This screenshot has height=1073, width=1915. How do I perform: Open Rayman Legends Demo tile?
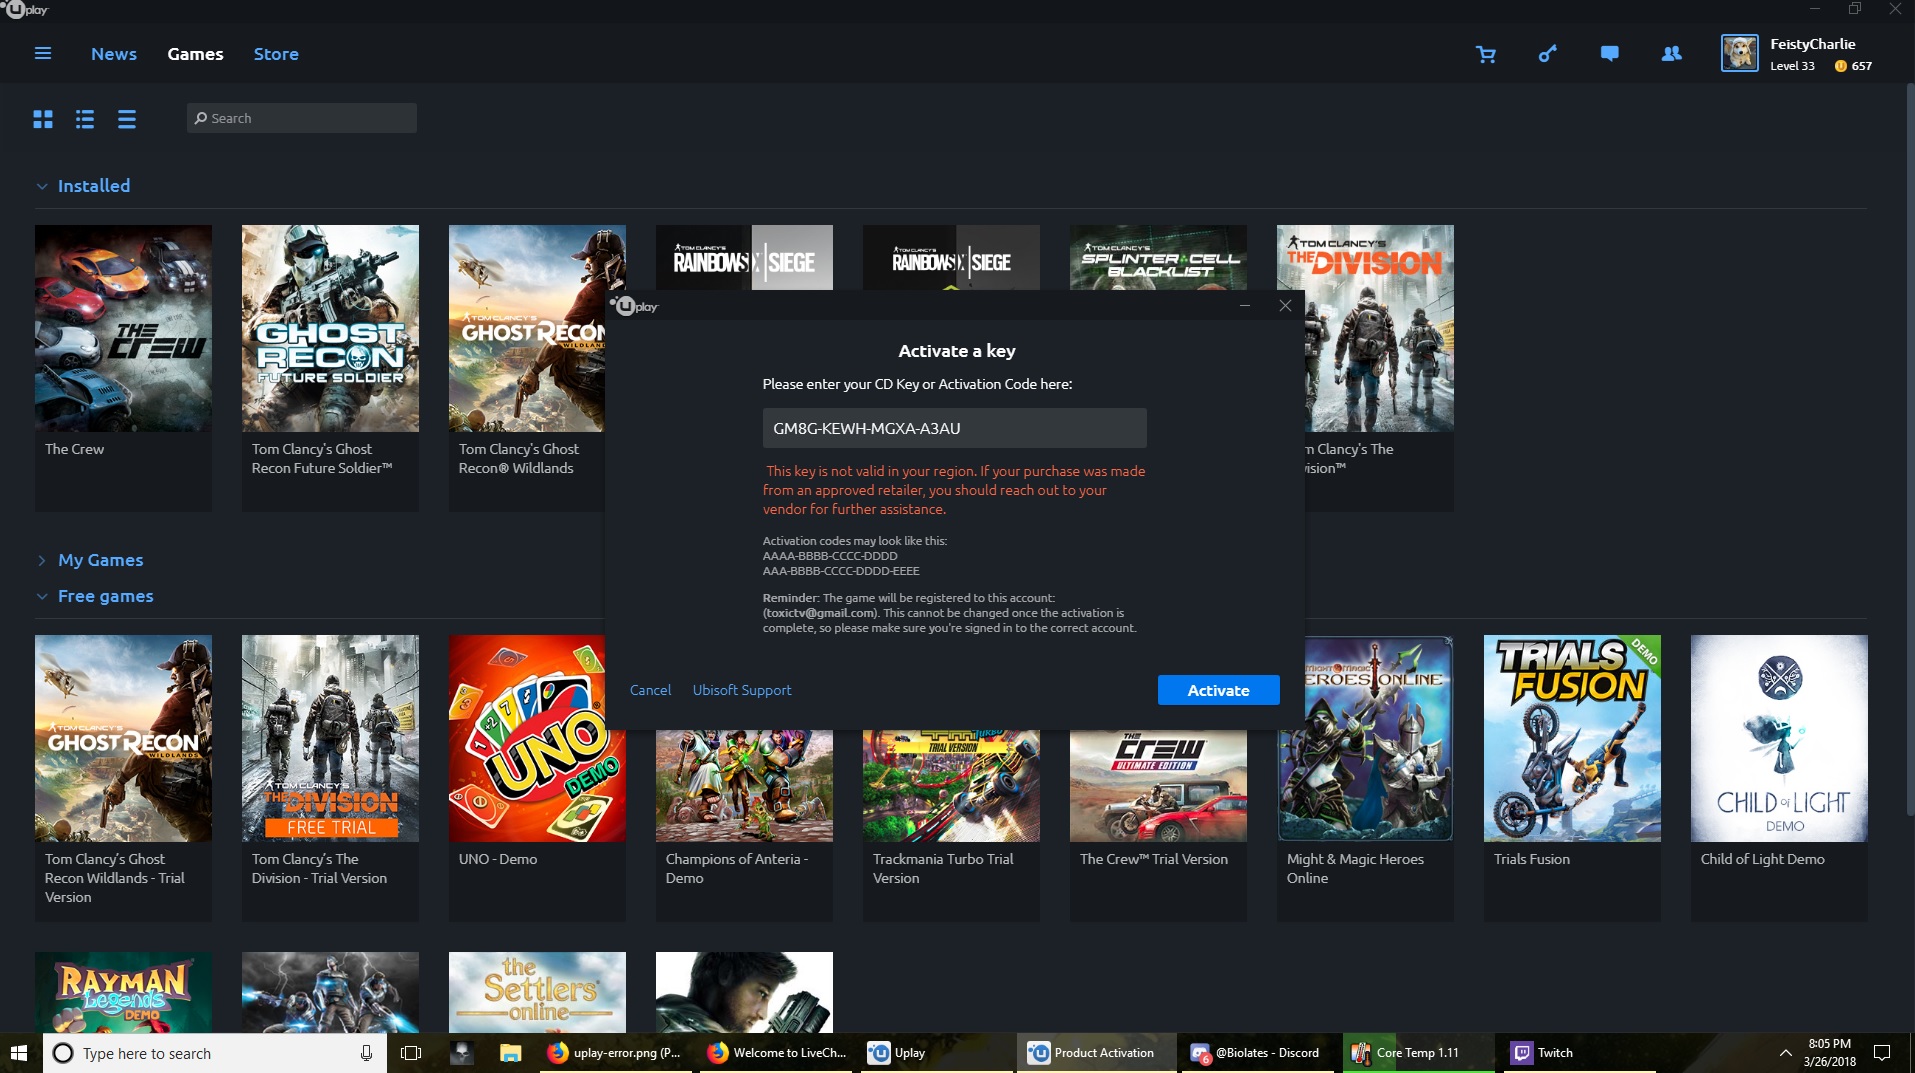coord(123,992)
